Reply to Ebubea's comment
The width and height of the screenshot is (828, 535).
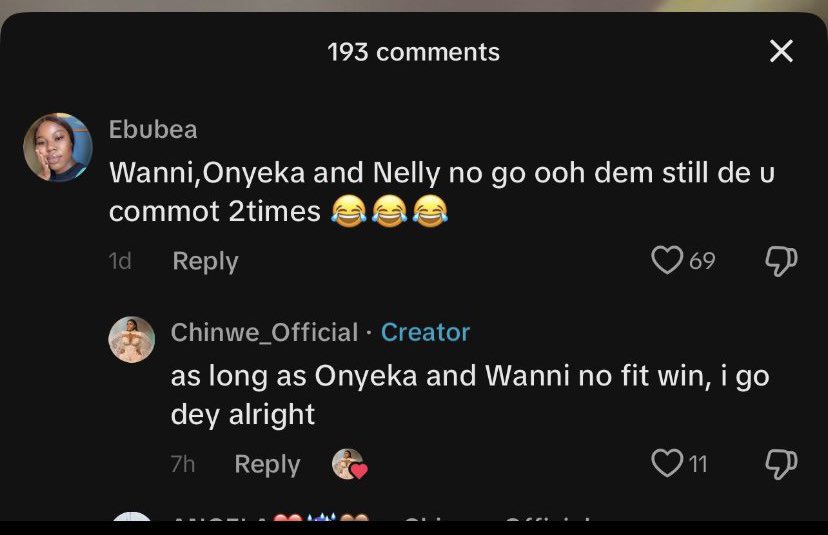pos(205,261)
